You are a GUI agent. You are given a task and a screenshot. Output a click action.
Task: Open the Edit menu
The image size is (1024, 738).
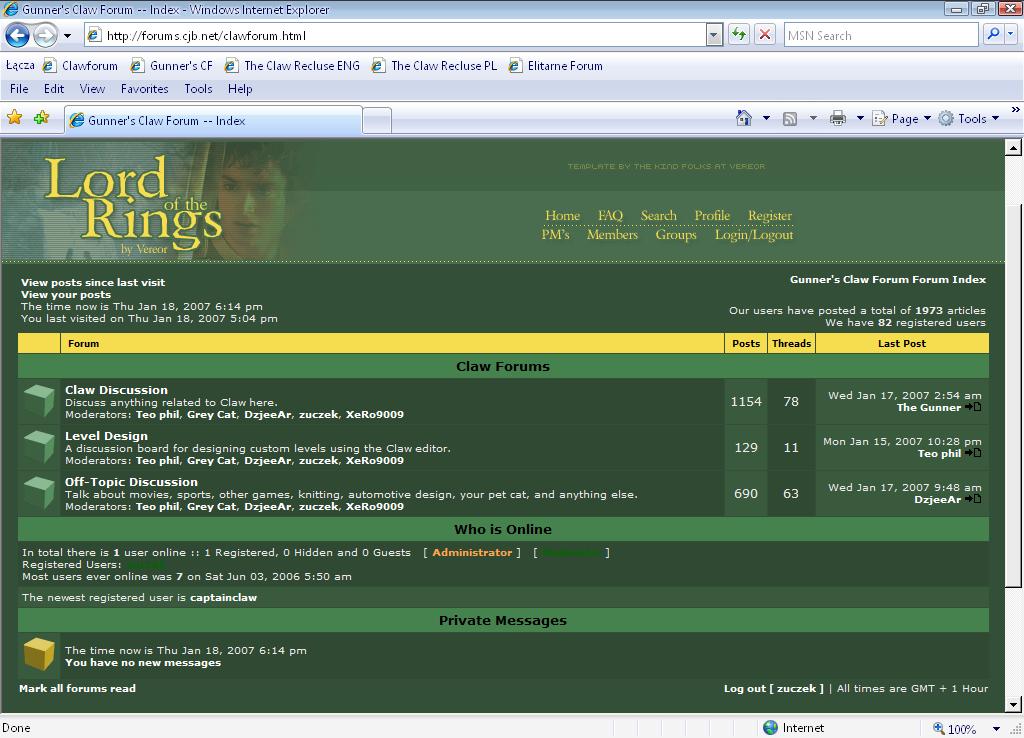pos(54,89)
